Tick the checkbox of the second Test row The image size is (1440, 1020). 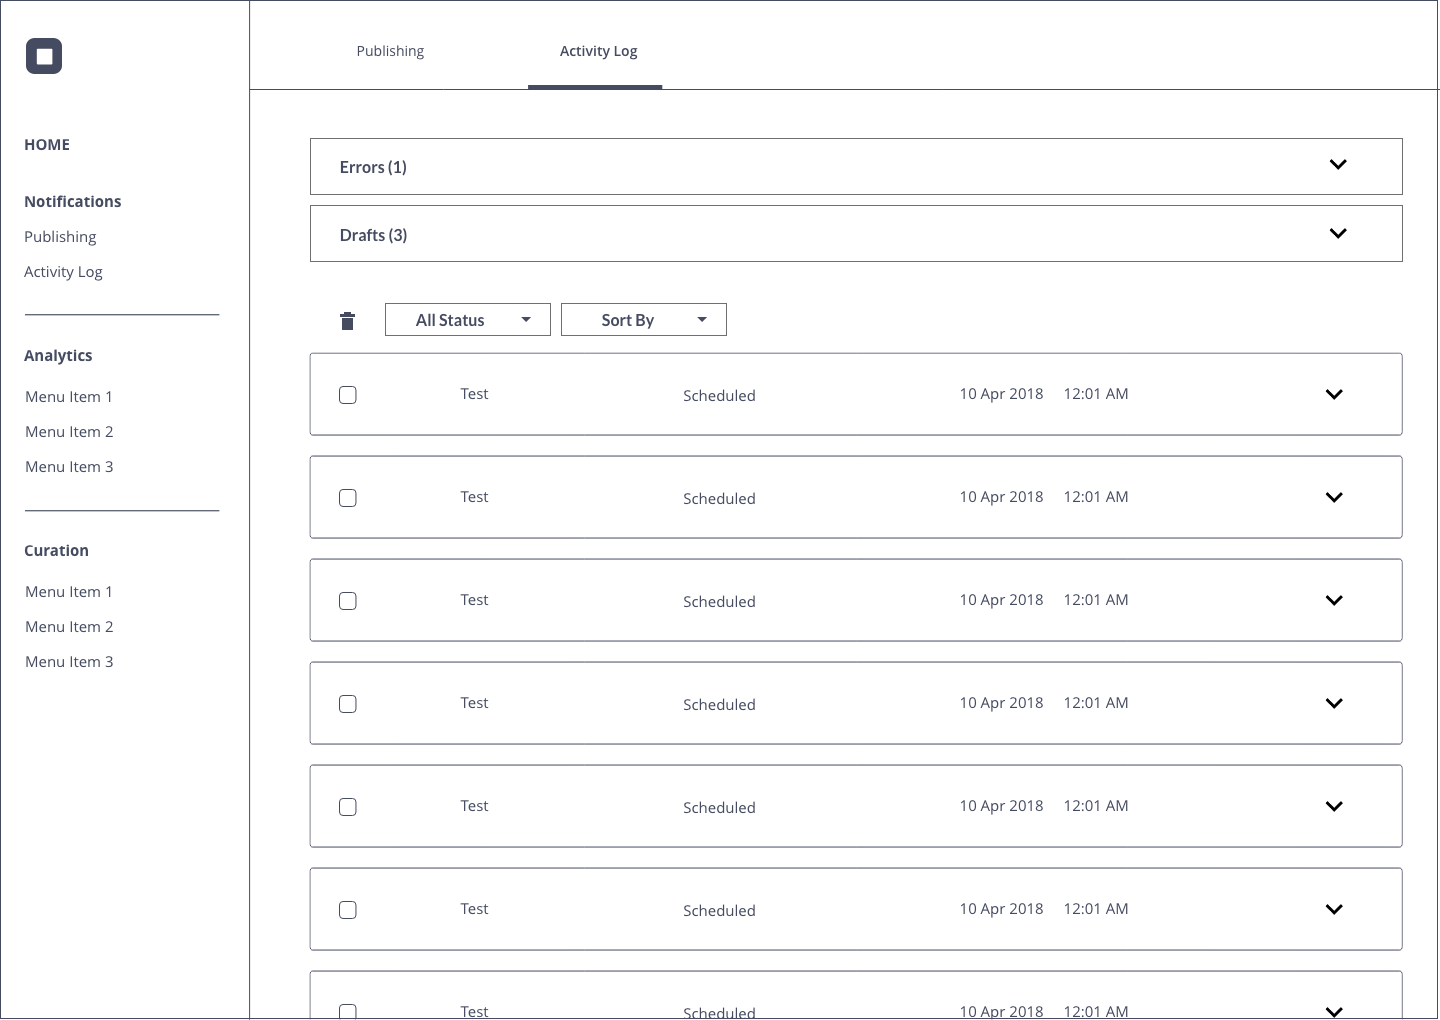348,498
